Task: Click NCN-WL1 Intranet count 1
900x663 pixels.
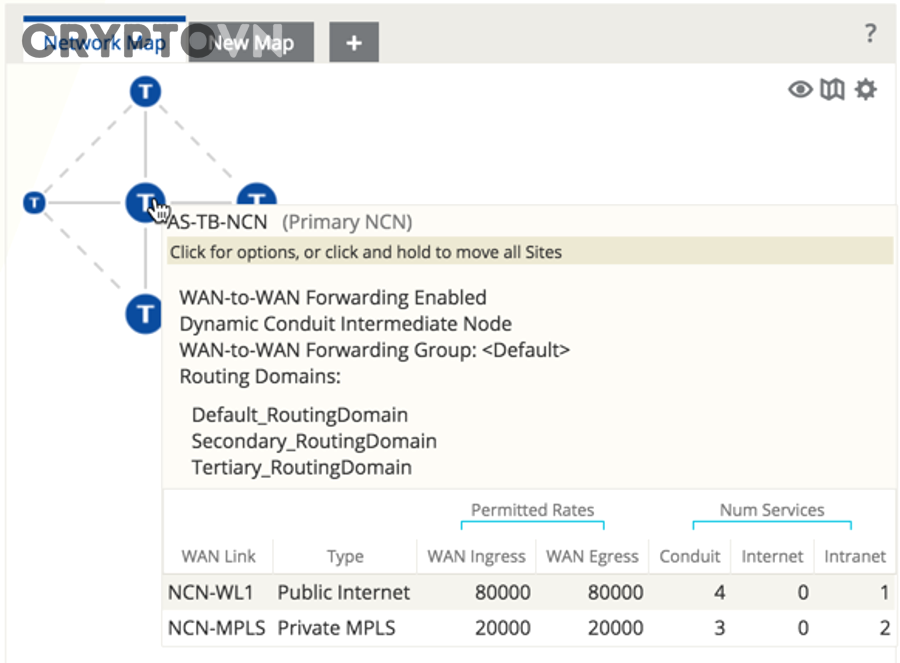Action: click(x=885, y=592)
